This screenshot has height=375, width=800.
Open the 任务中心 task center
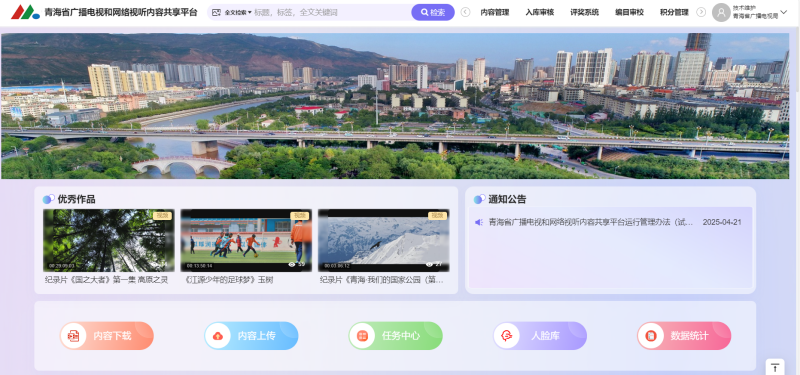click(x=395, y=336)
